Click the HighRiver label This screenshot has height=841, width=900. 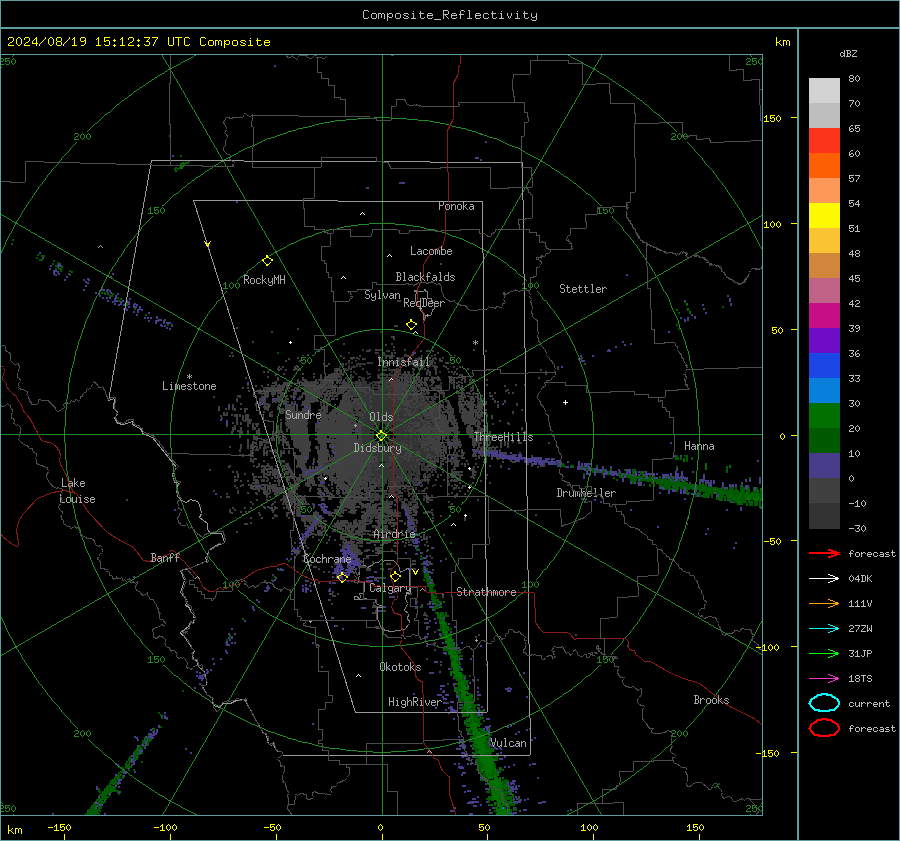[x=414, y=702]
